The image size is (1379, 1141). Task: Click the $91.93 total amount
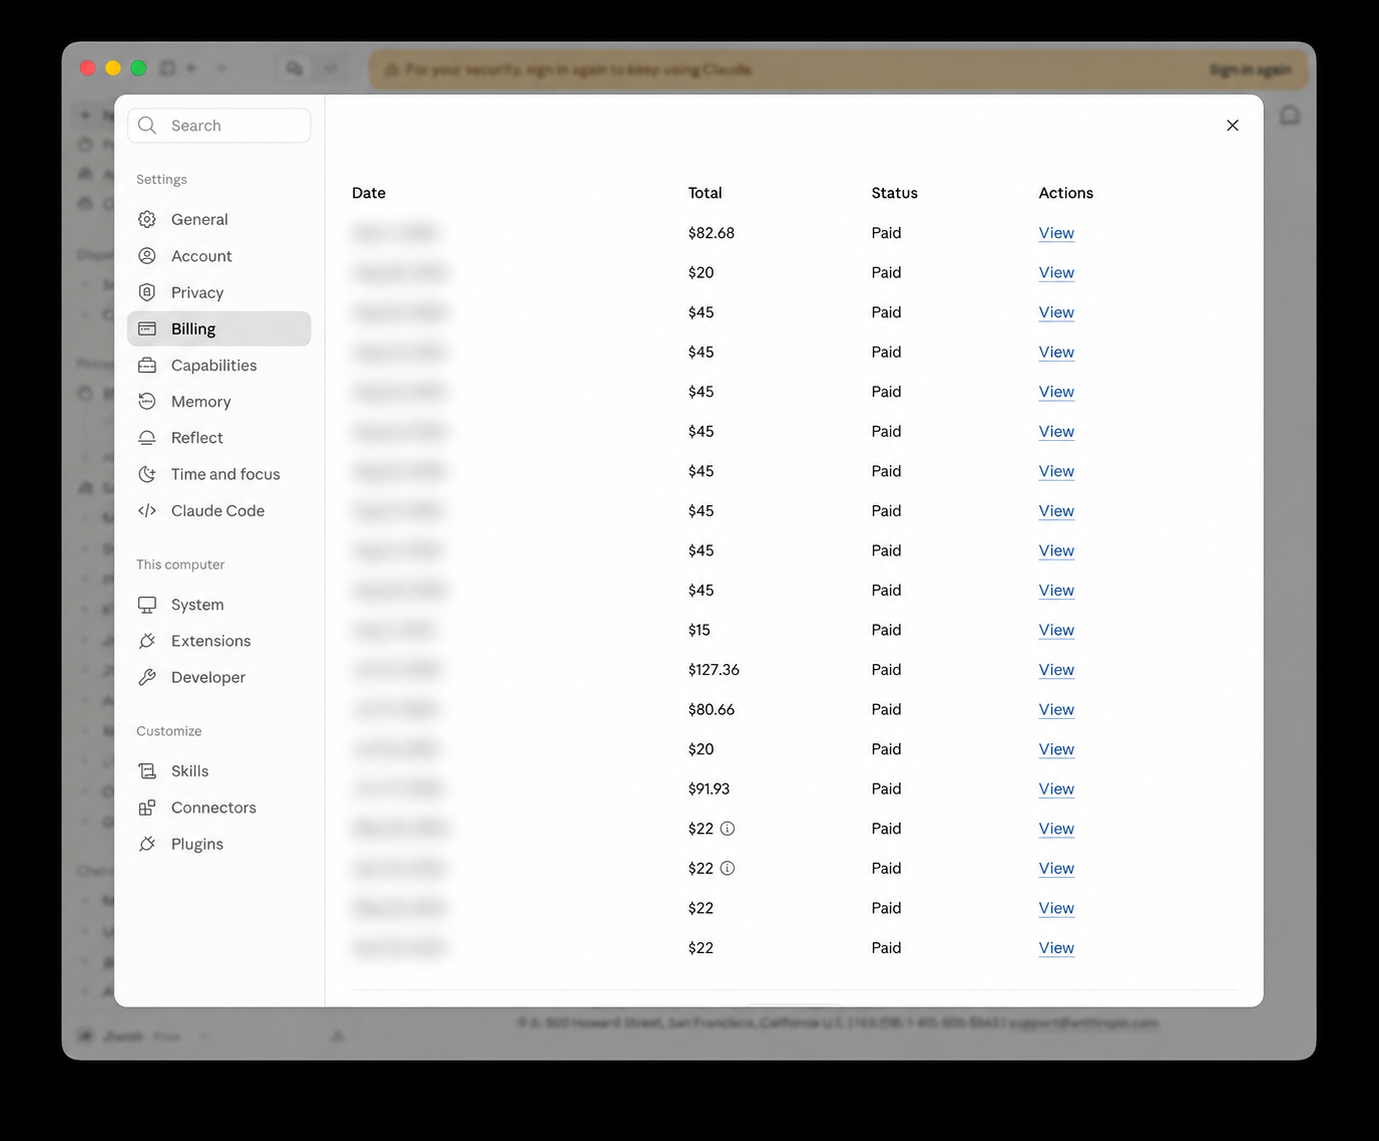[x=709, y=789]
